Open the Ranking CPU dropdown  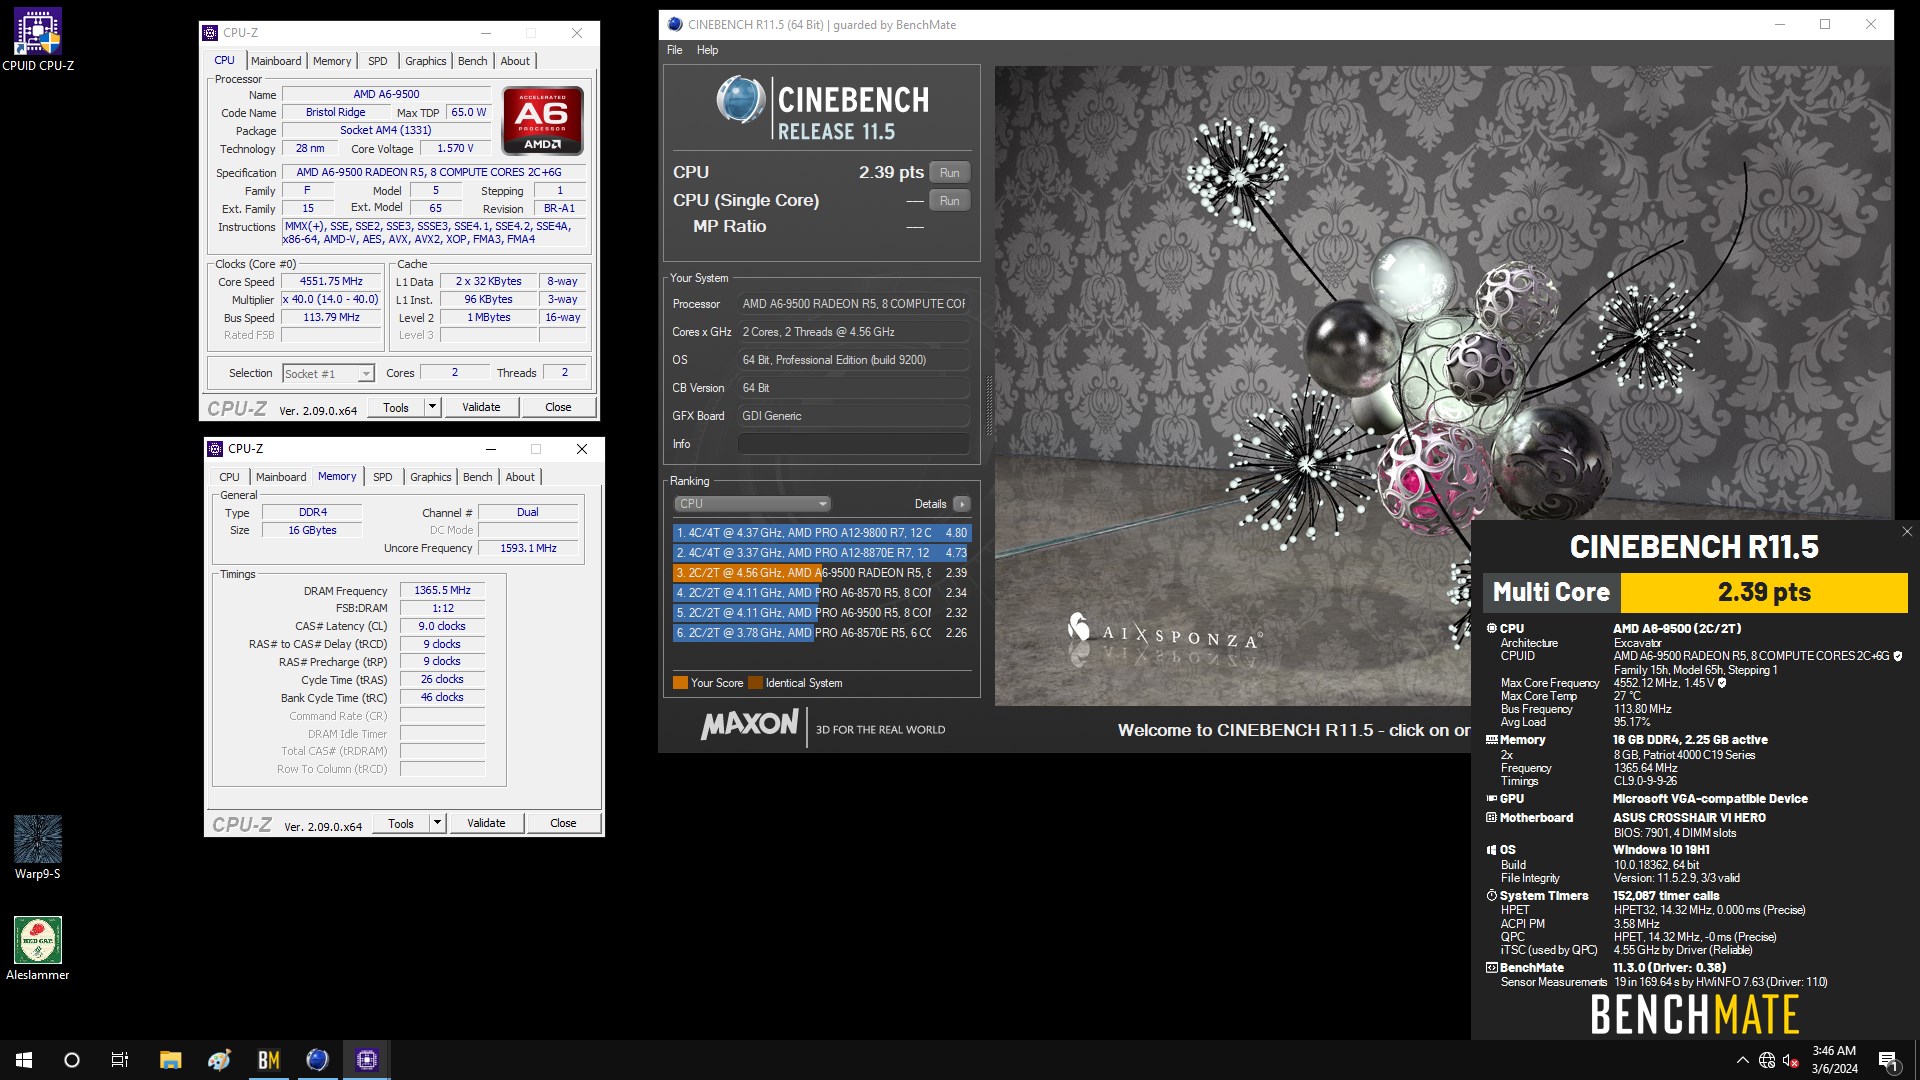753,504
